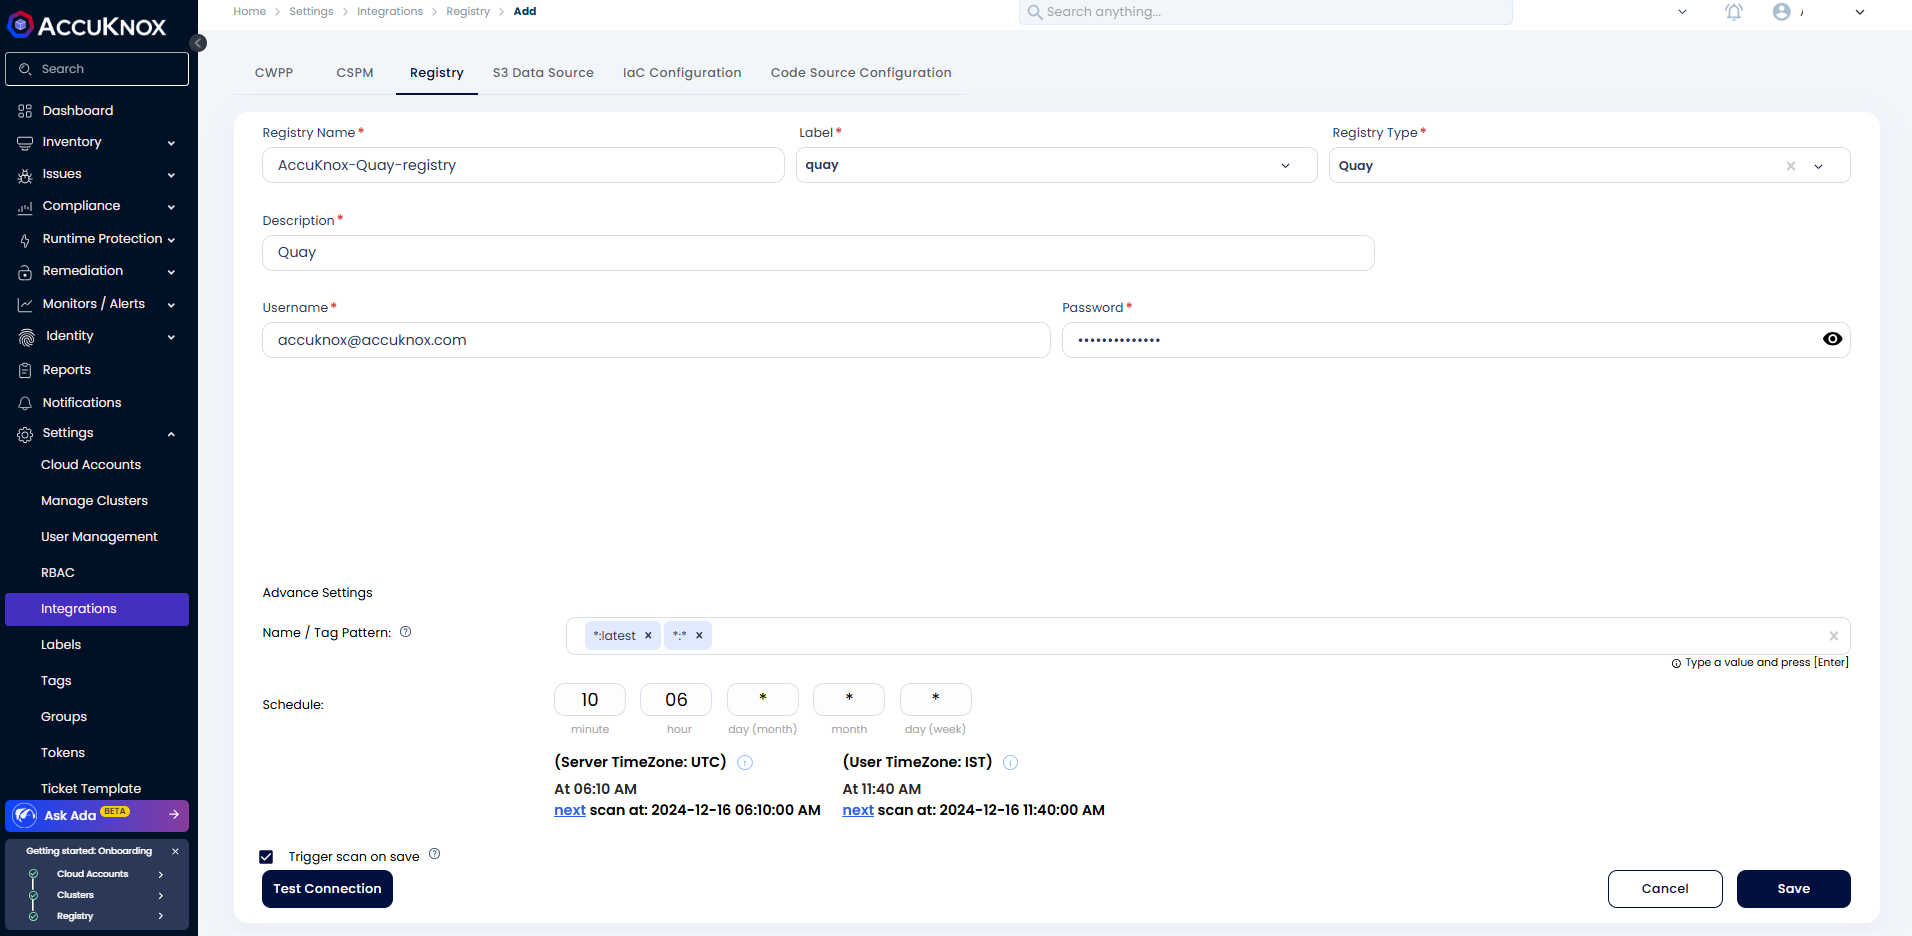The width and height of the screenshot is (1912, 936).
Task: Click the schedule minute field
Action: tap(590, 700)
